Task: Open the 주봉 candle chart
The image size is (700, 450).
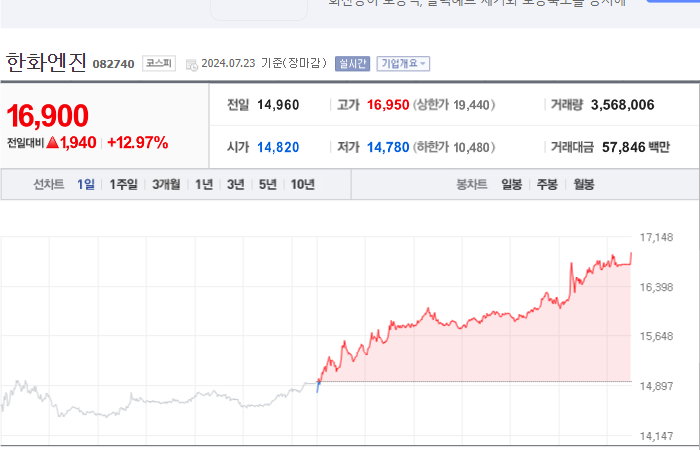Action: pos(547,184)
